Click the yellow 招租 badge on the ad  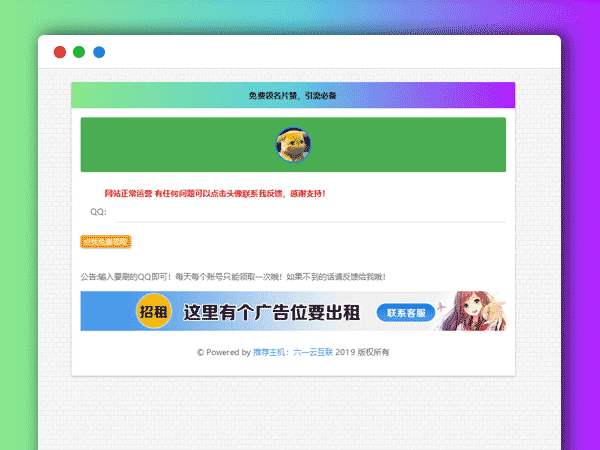(154, 312)
